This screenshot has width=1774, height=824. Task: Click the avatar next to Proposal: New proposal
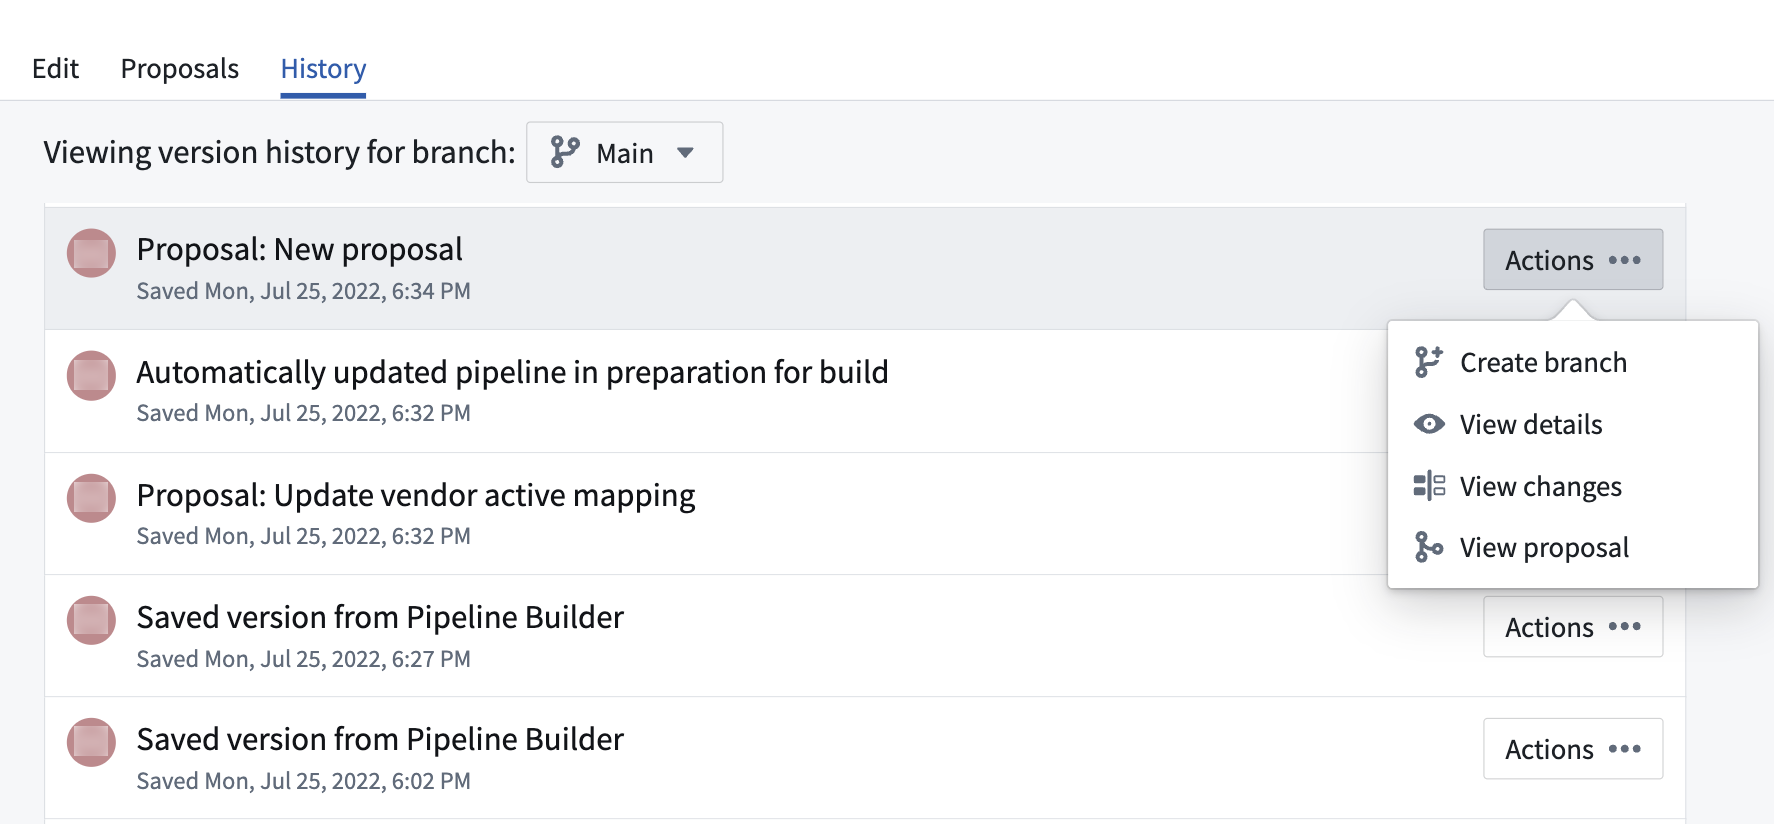(90, 253)
